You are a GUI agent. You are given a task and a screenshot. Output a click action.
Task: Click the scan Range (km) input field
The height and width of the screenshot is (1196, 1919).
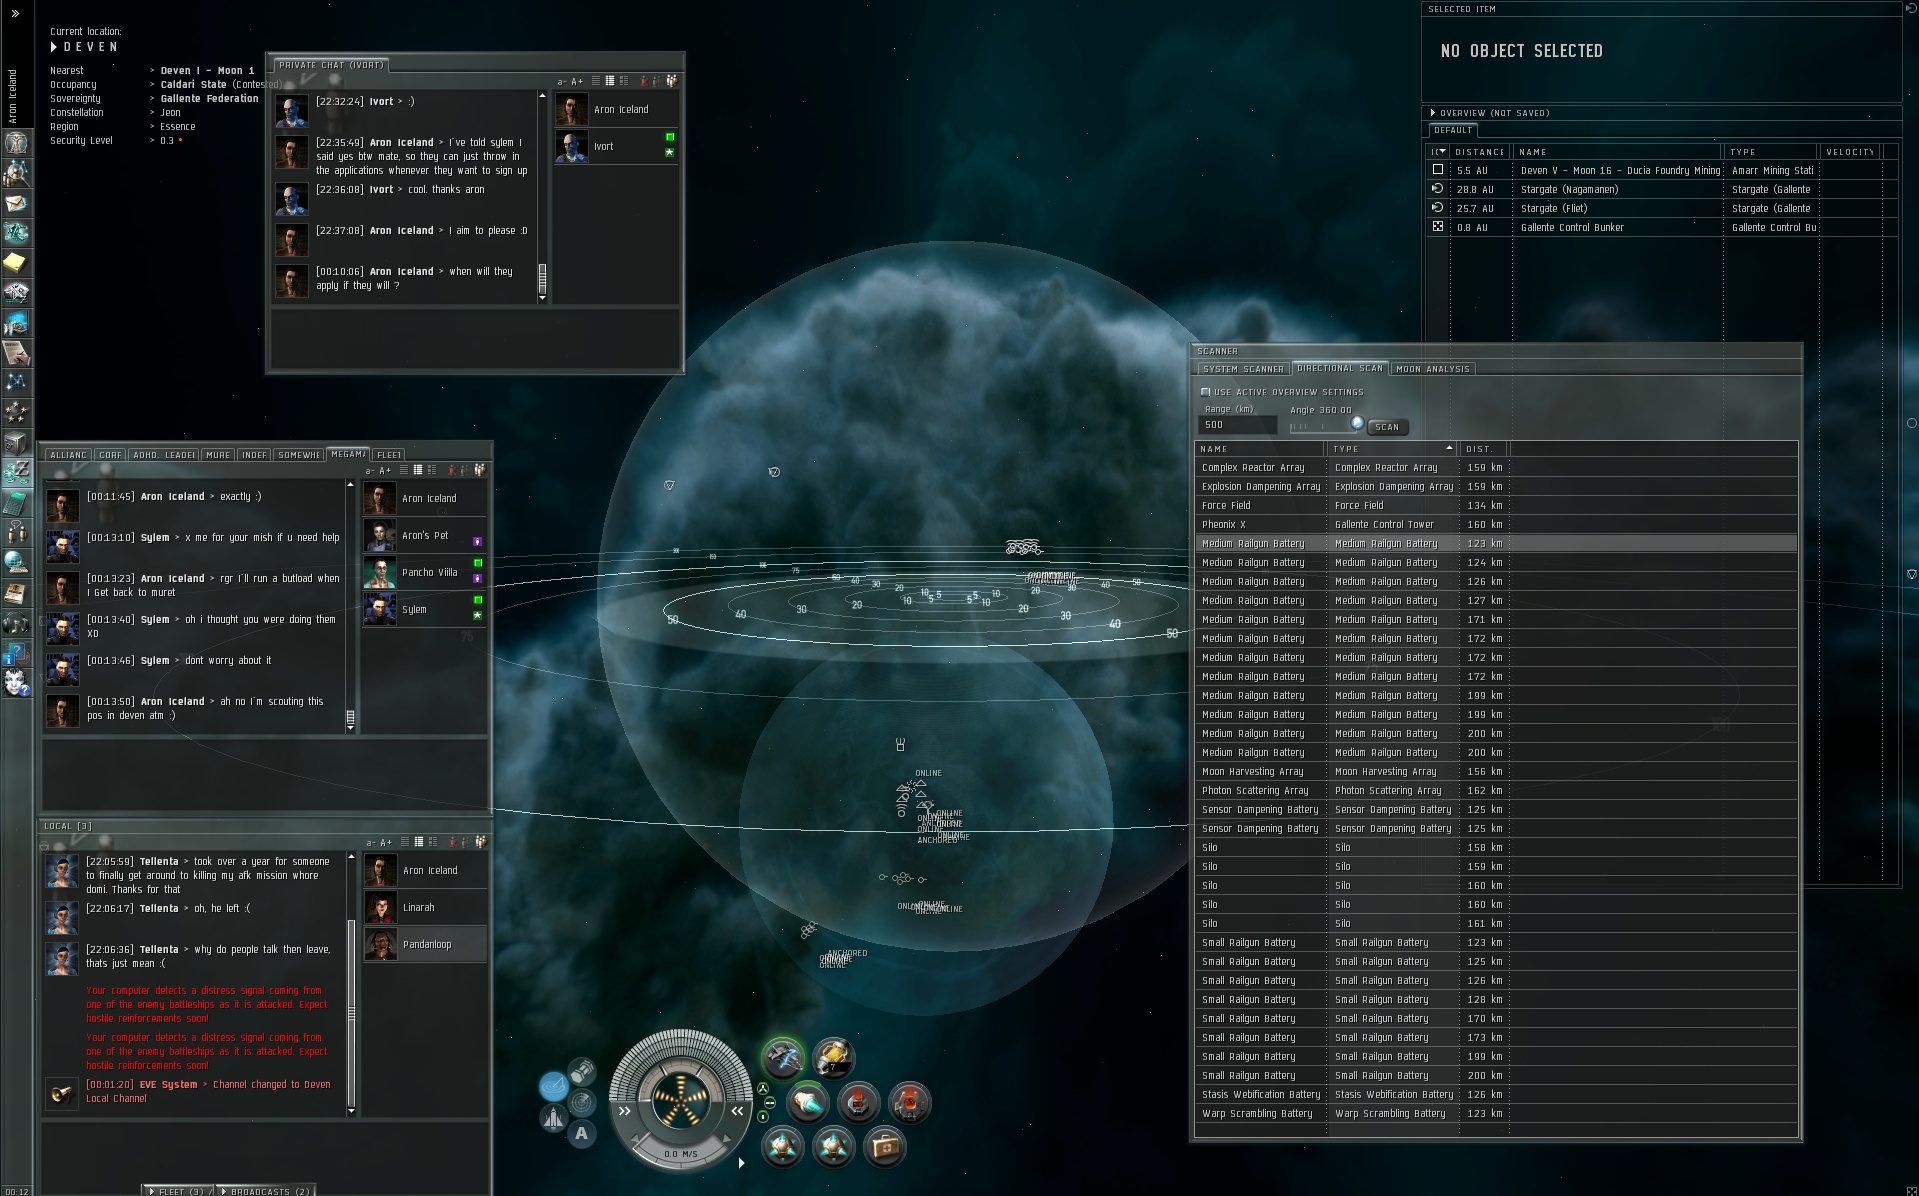pyautogui.click(x=1237, y=425)
